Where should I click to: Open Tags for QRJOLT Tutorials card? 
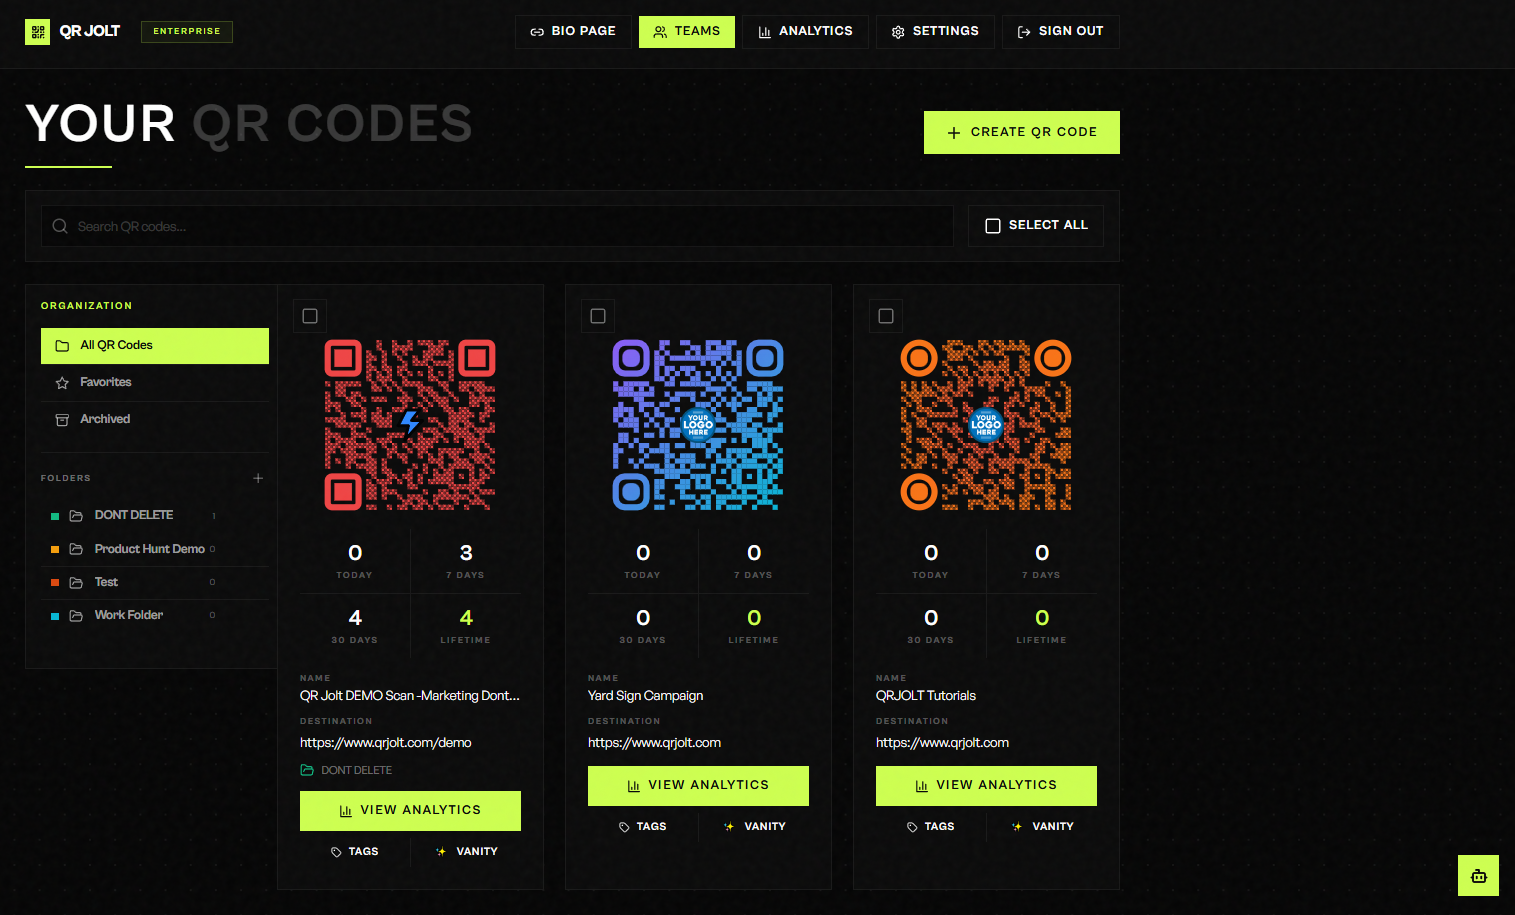[x=930, y=827]
